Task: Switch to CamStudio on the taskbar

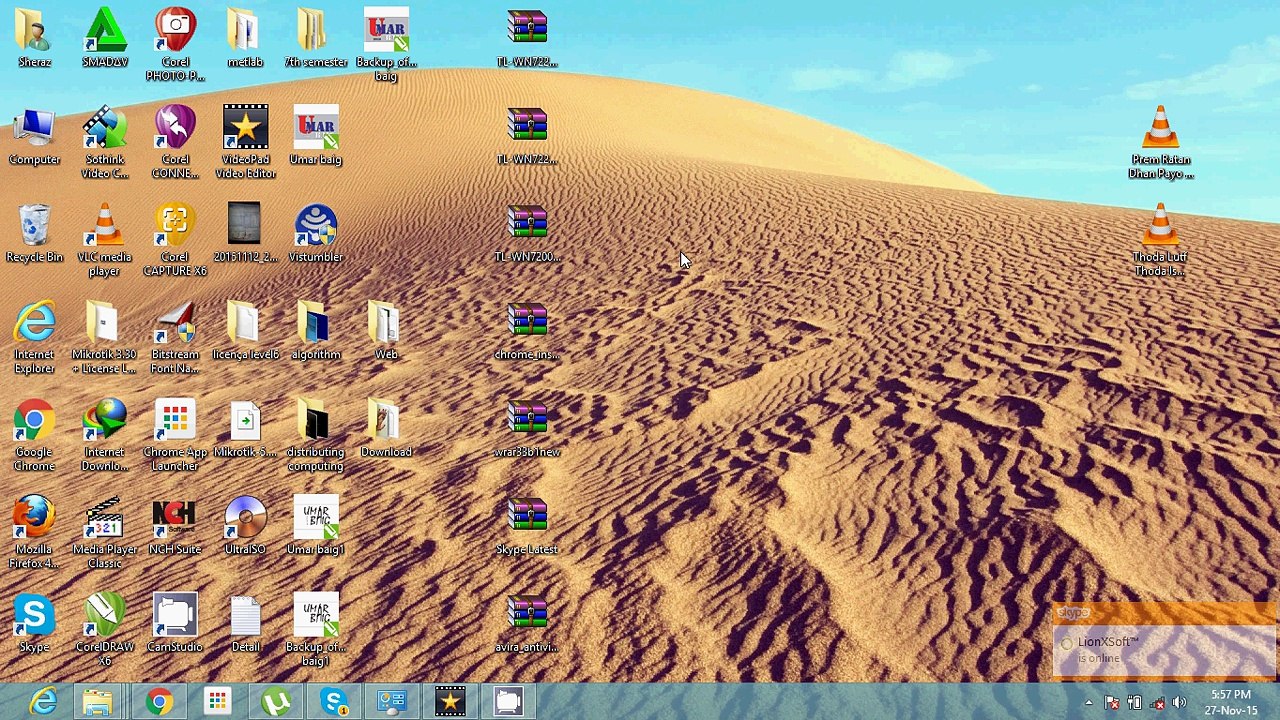Action: pos(508,702)
